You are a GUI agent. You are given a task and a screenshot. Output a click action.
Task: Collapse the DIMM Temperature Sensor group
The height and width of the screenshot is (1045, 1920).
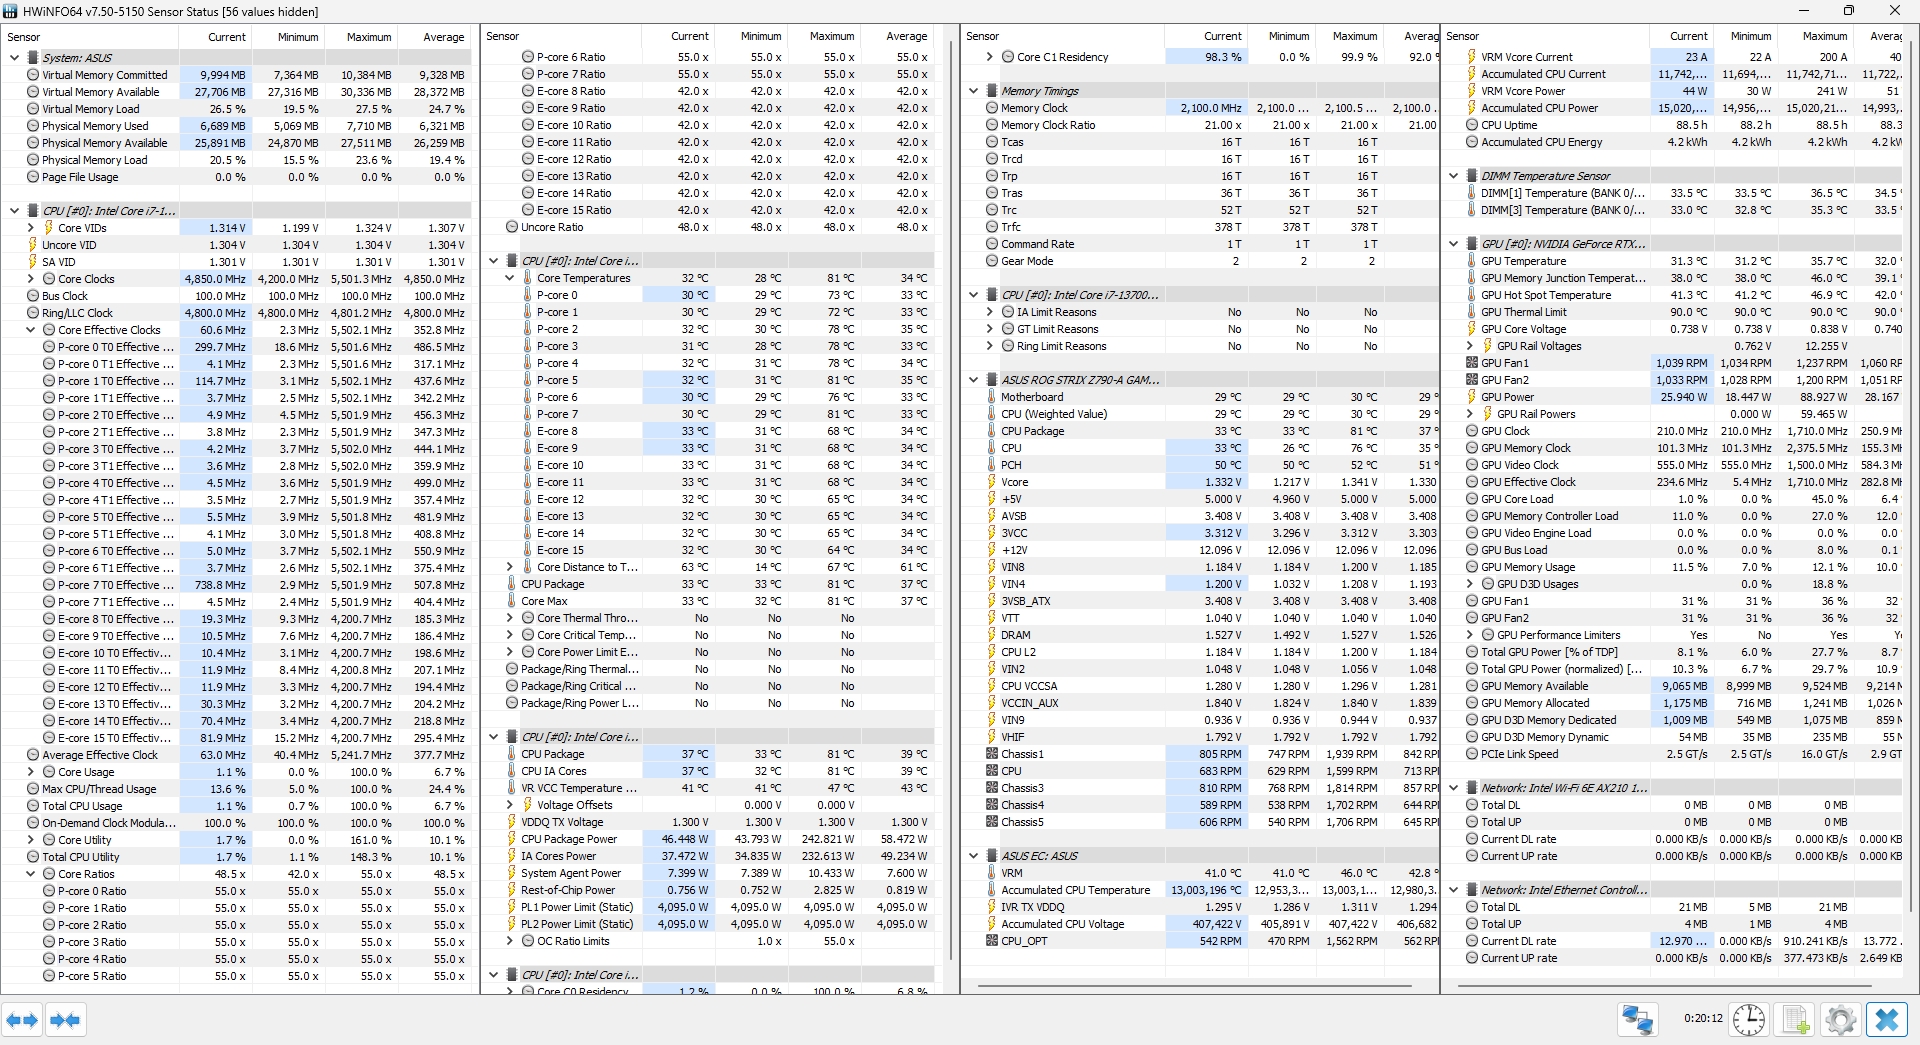1453,176
